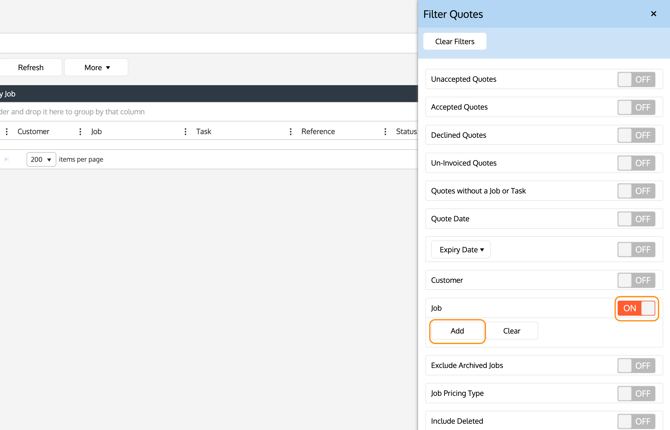Viewport: 670px width, 430px height.
Task: Switch on the Quote Date filter
Action: (x=636, y=219)
